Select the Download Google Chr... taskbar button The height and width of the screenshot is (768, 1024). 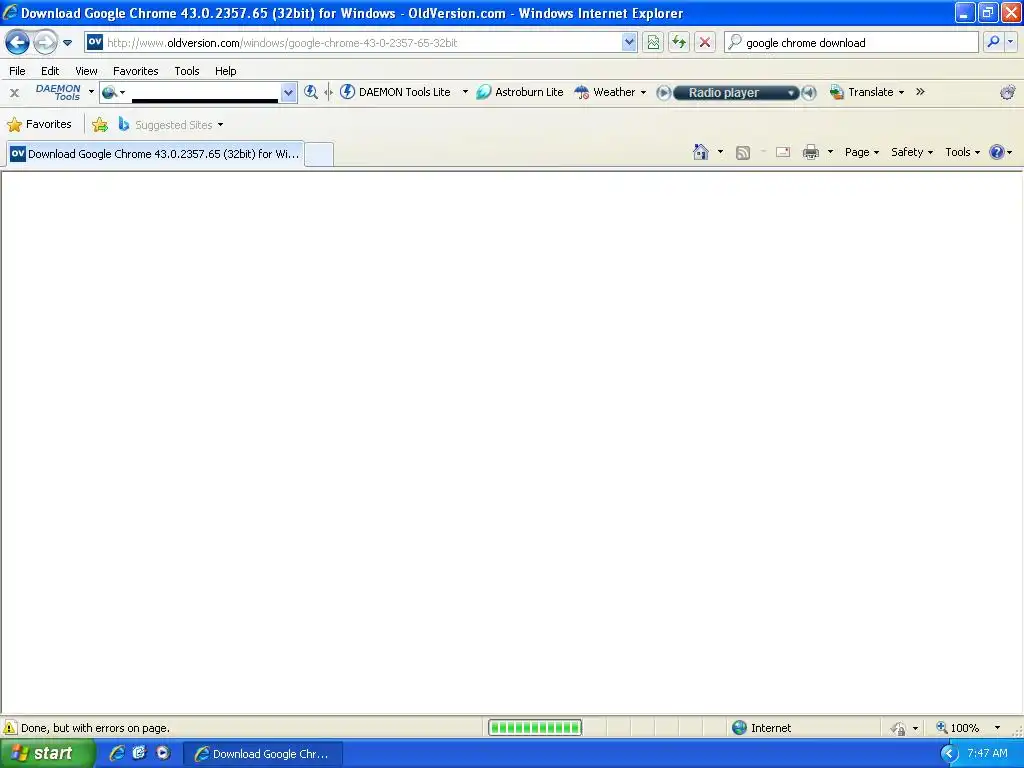(263, 754)
